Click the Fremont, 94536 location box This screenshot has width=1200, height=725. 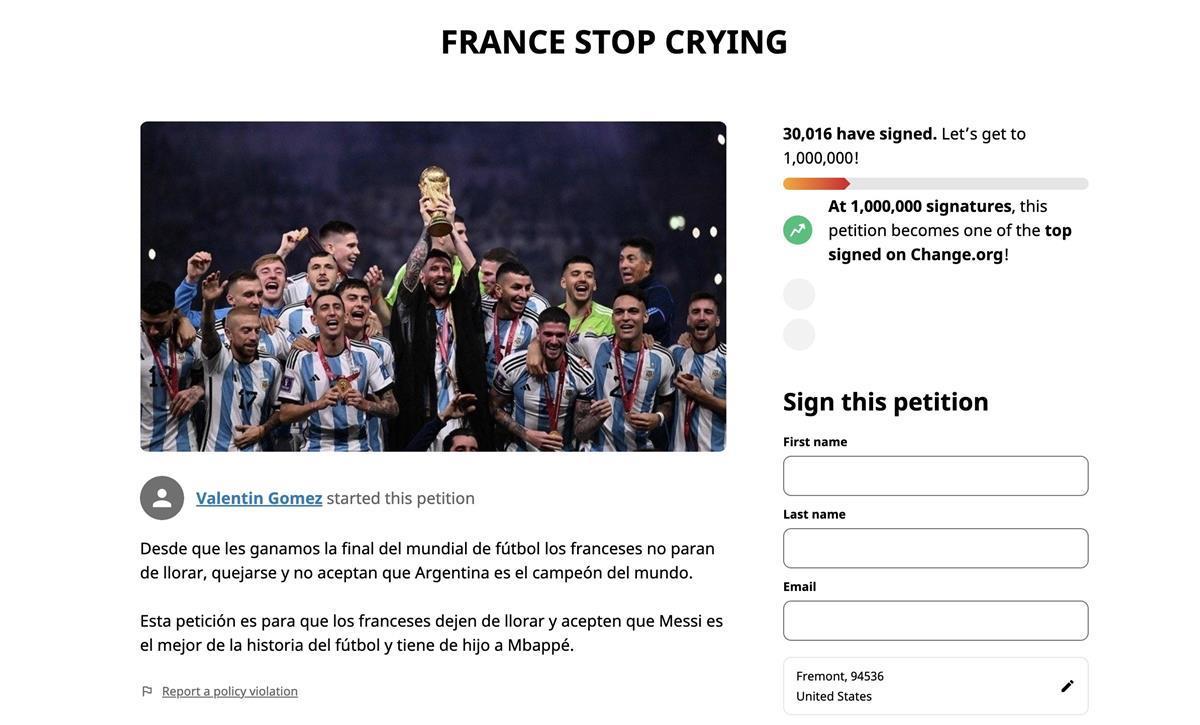pyautogui.click(x=920, y=686)
